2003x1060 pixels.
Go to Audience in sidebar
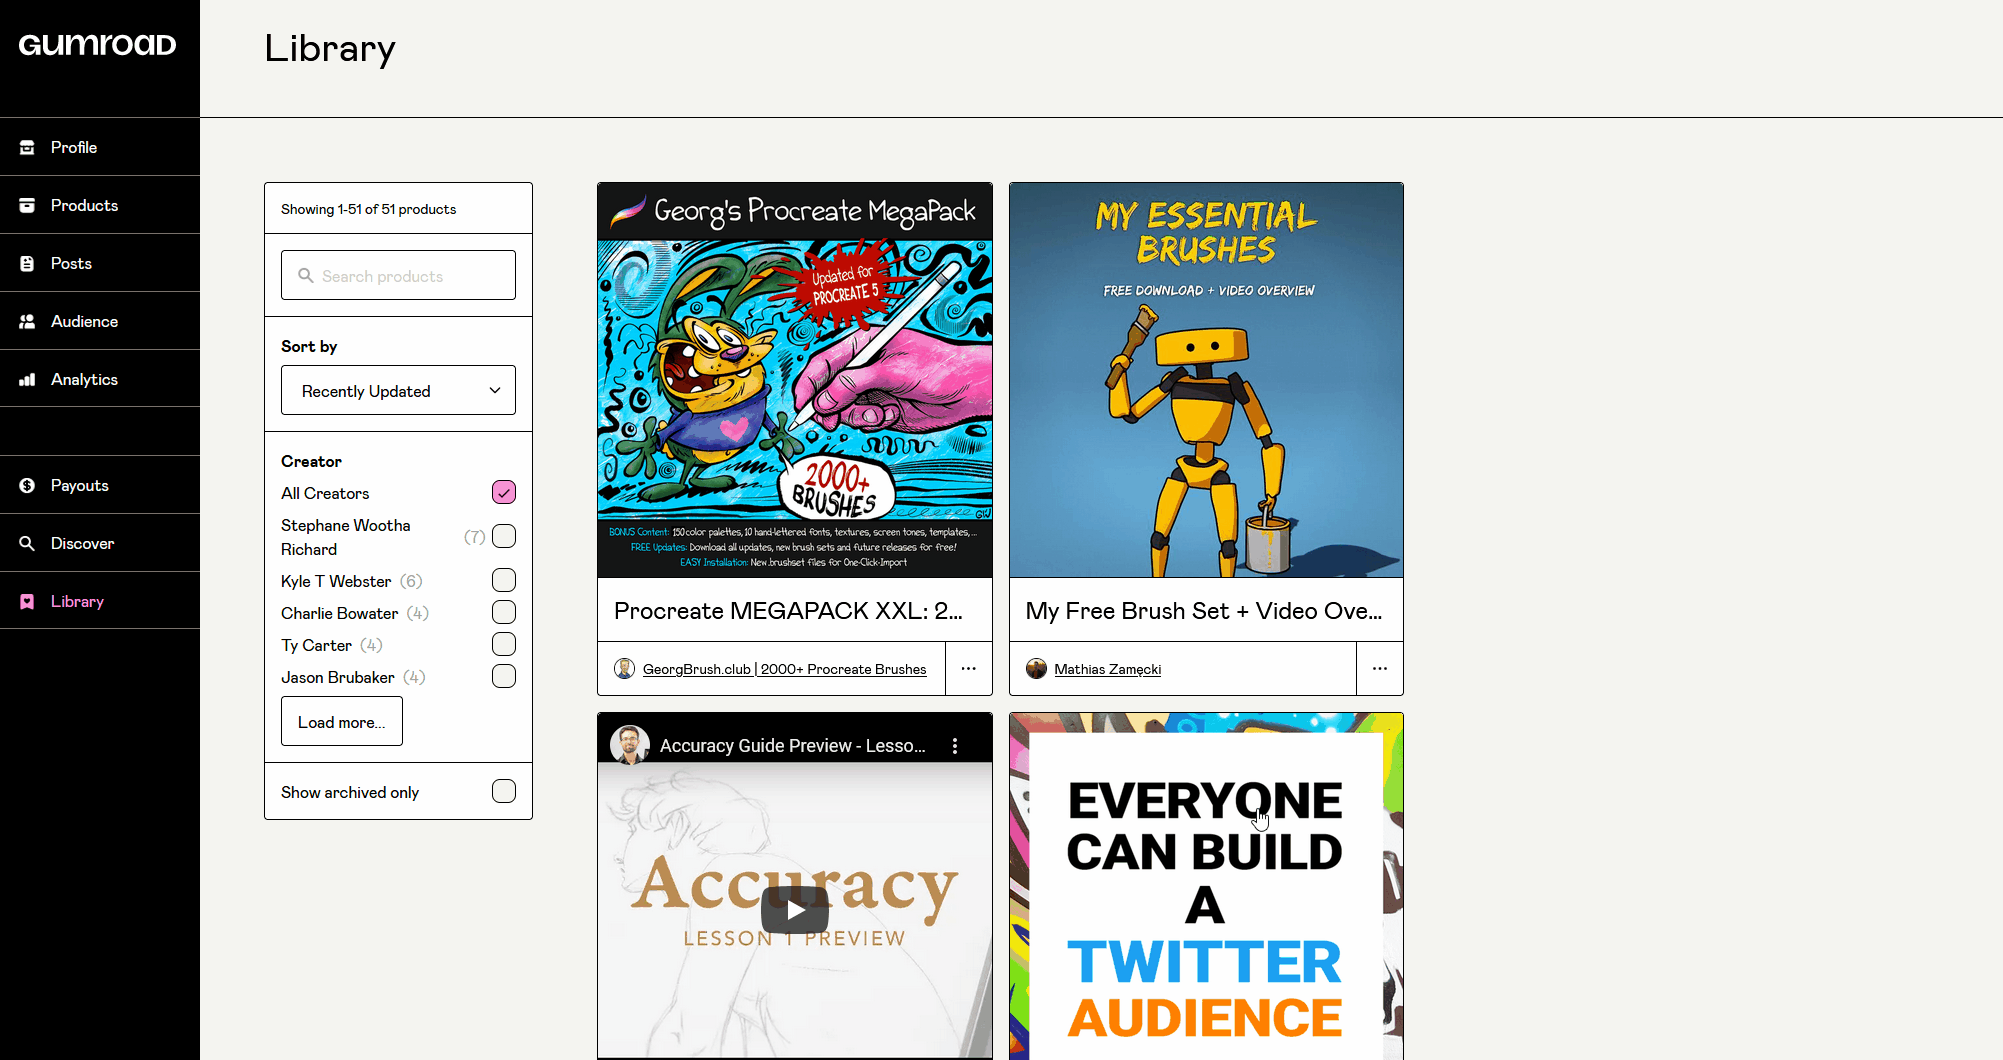point(100,321)
